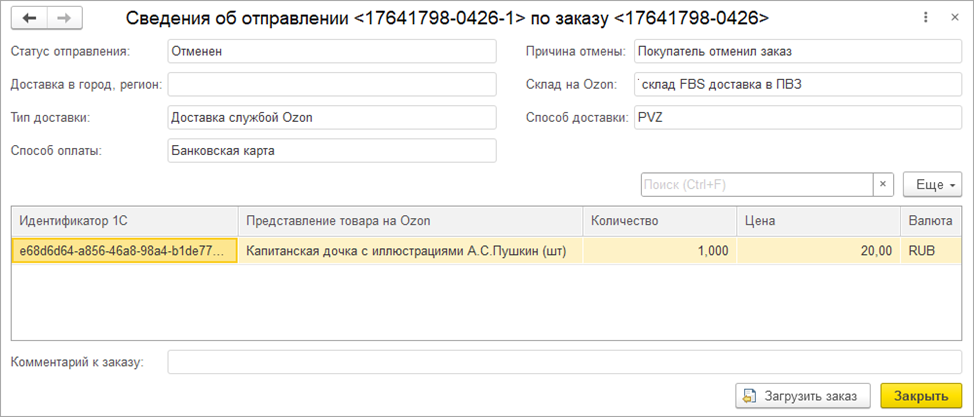This screenshot has height=417, width=974.
Task: Click the back navigation arrow
Action: pyautogui.click(x=29, y=19)
